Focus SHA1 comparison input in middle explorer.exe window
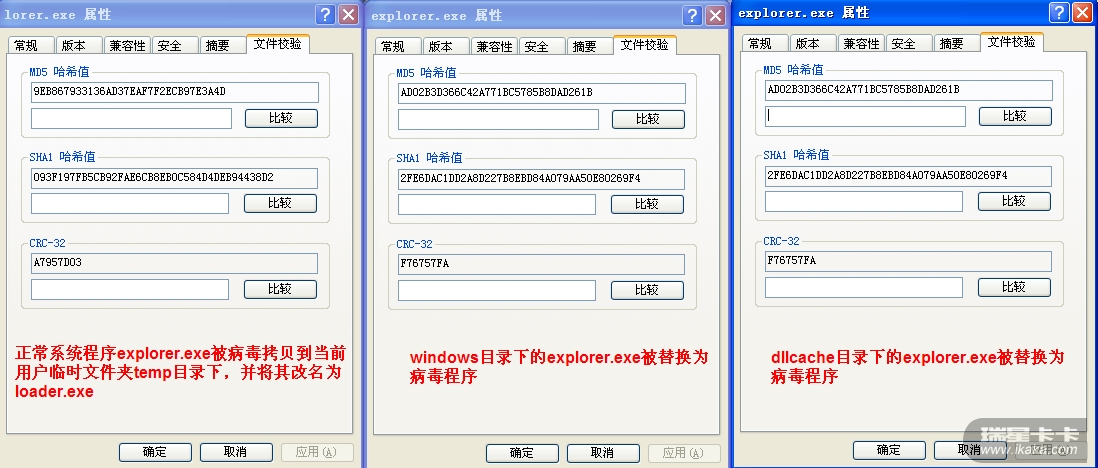The width and height of the screenshot is (1098, 468). coord(497,205)
